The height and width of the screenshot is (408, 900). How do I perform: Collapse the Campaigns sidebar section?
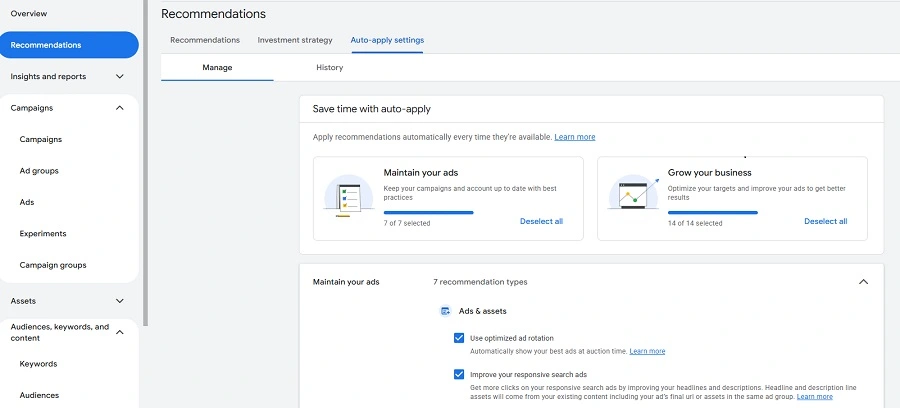(119, 108)
